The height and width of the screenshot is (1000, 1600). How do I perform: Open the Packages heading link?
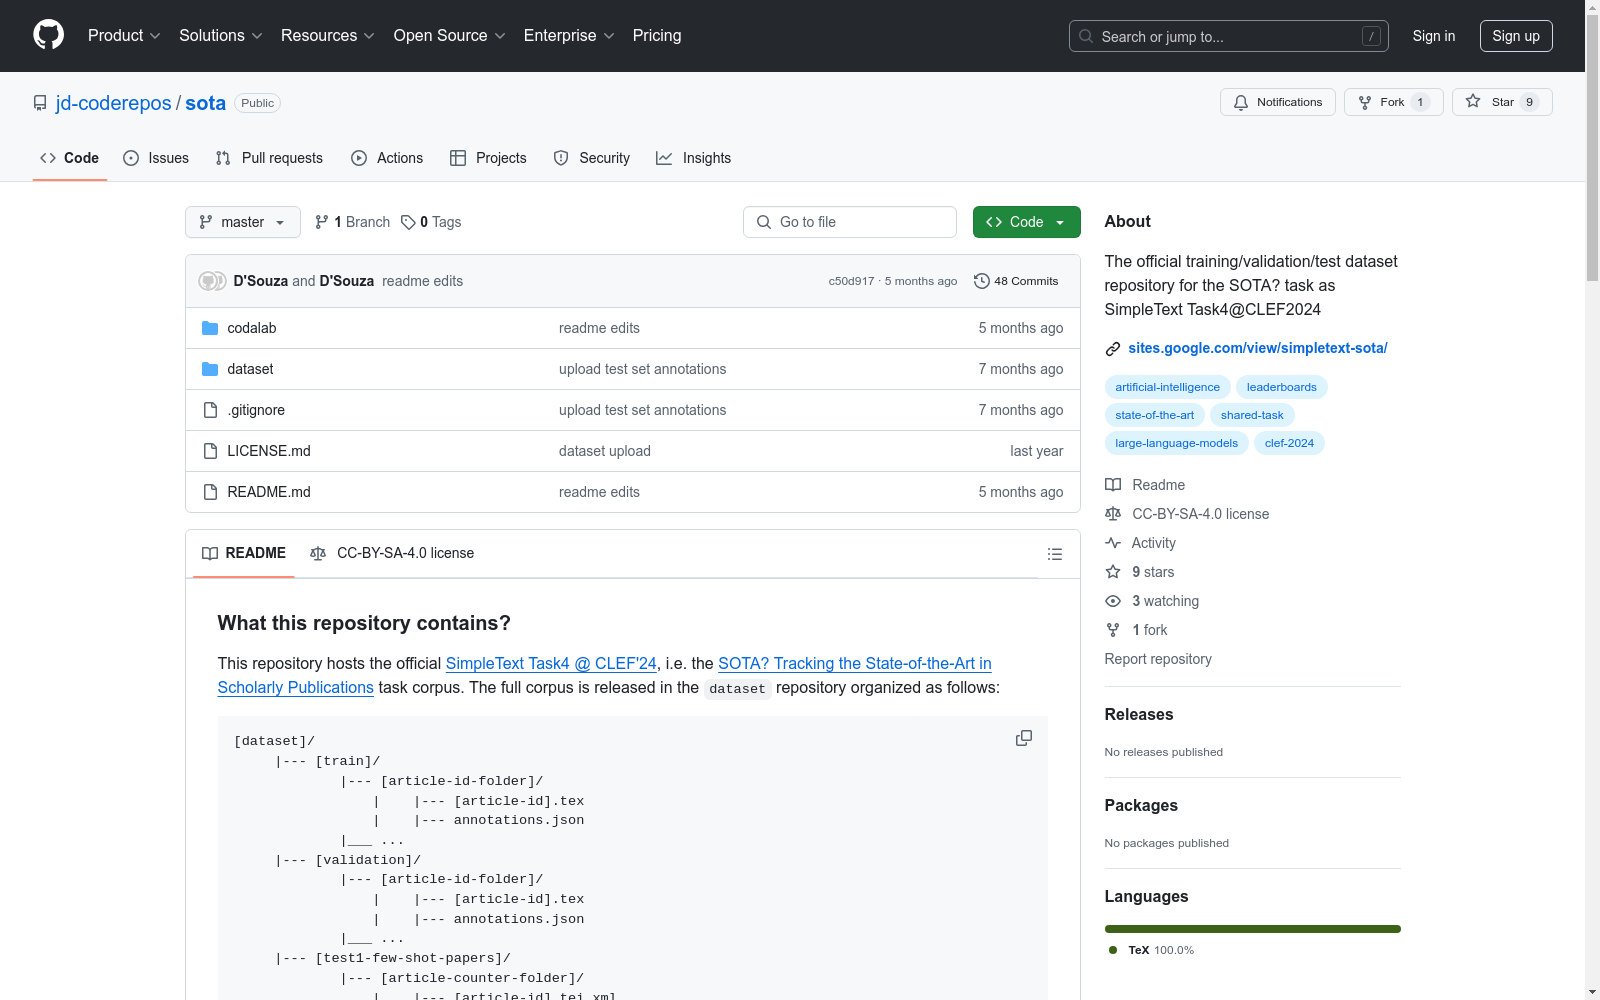pyautogui.click(x=1141, y=805)
